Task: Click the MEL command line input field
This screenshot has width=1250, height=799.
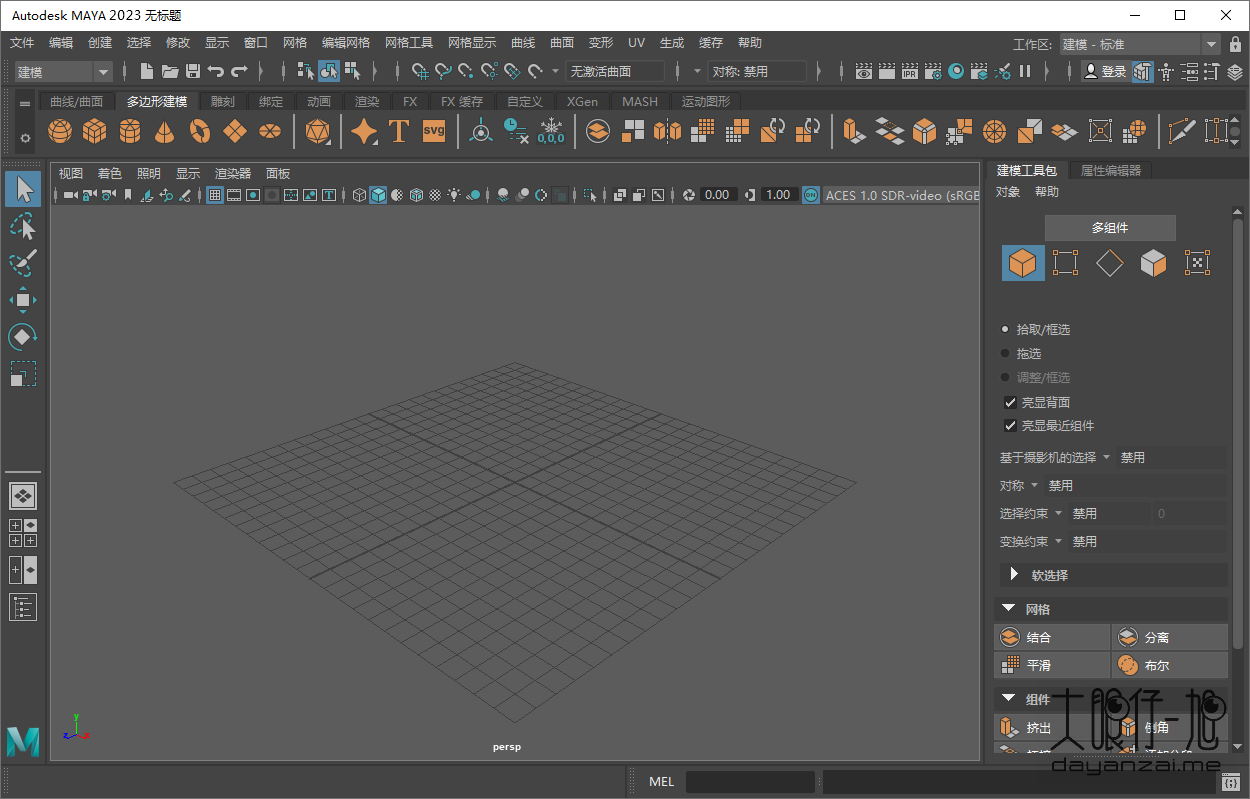Action: [x=750, y=782]
